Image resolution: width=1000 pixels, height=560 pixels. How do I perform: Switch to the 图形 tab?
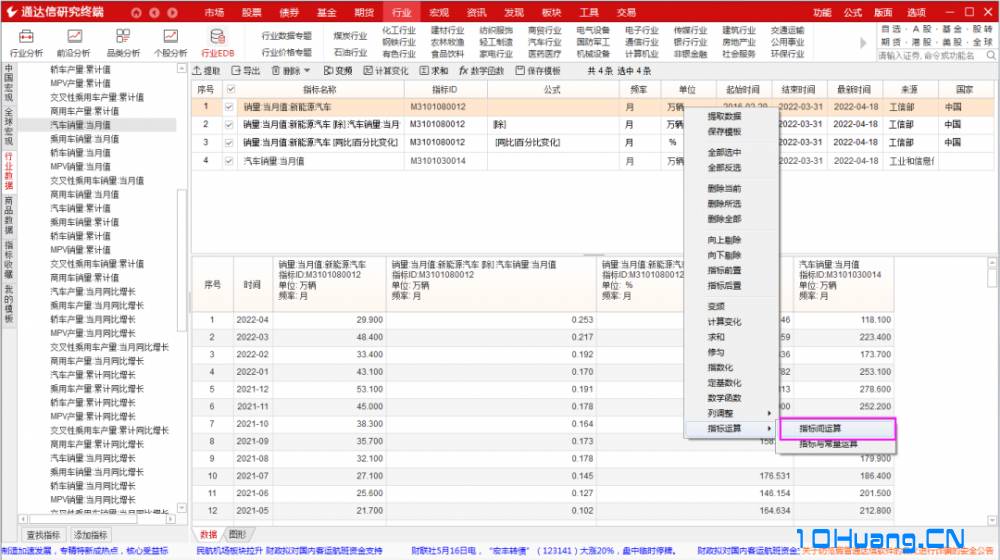237,534
